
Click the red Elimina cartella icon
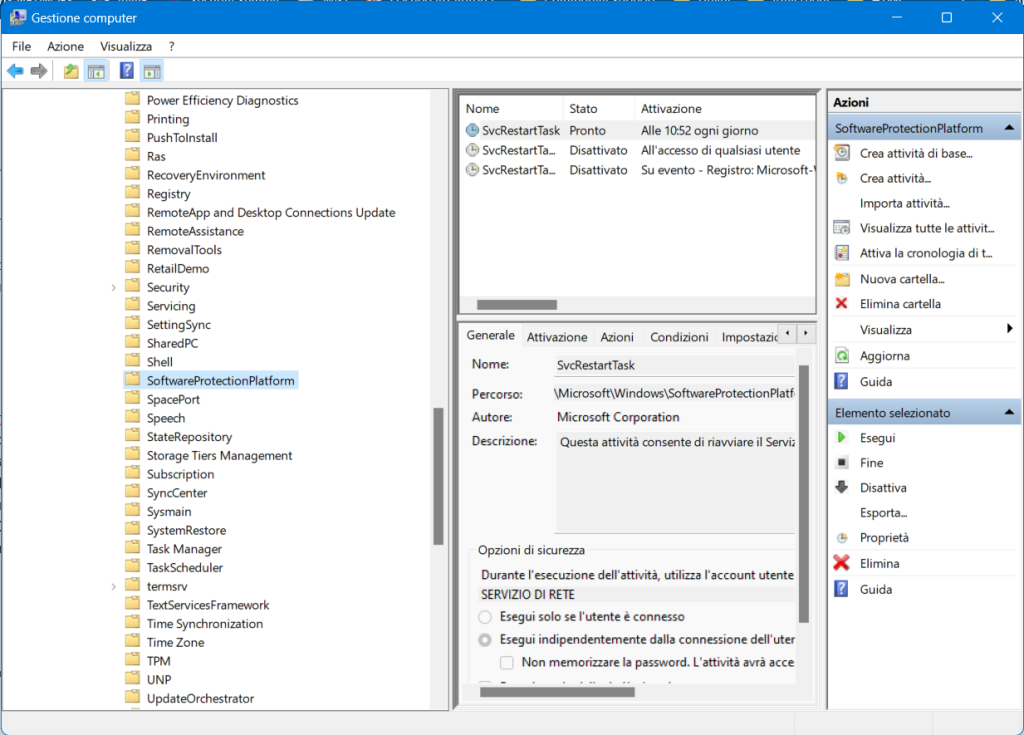click(841, 304)
